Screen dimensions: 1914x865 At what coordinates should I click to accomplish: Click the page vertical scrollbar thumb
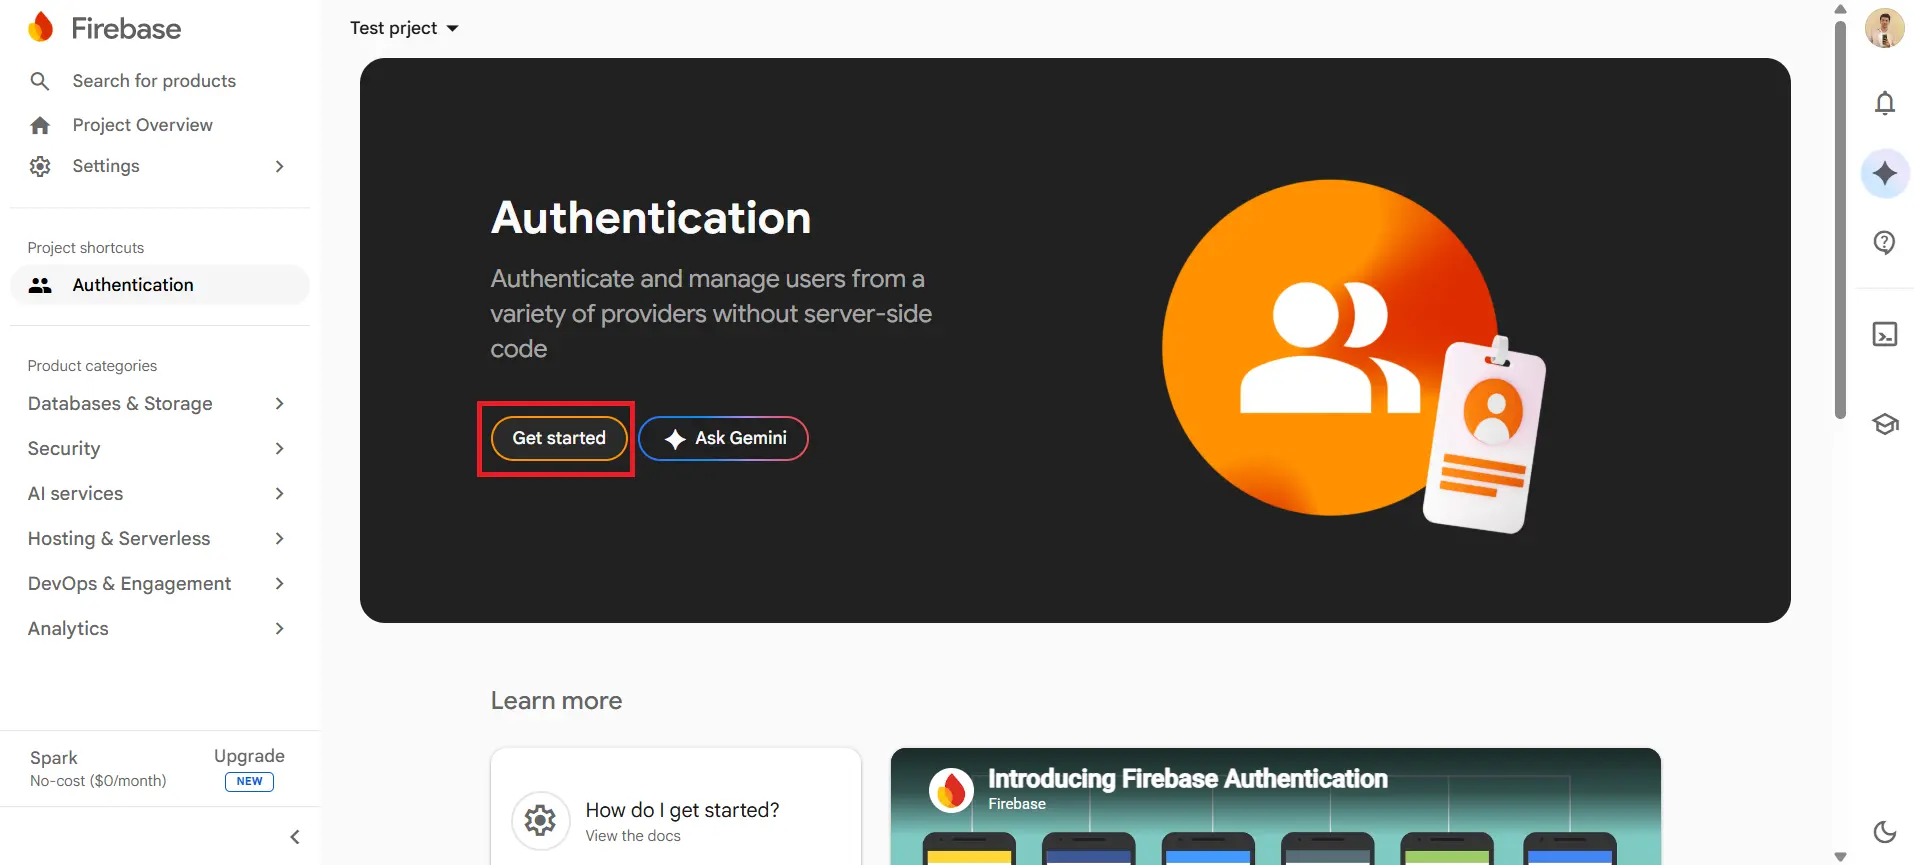pyautogui.click(x=1840, y=218)
